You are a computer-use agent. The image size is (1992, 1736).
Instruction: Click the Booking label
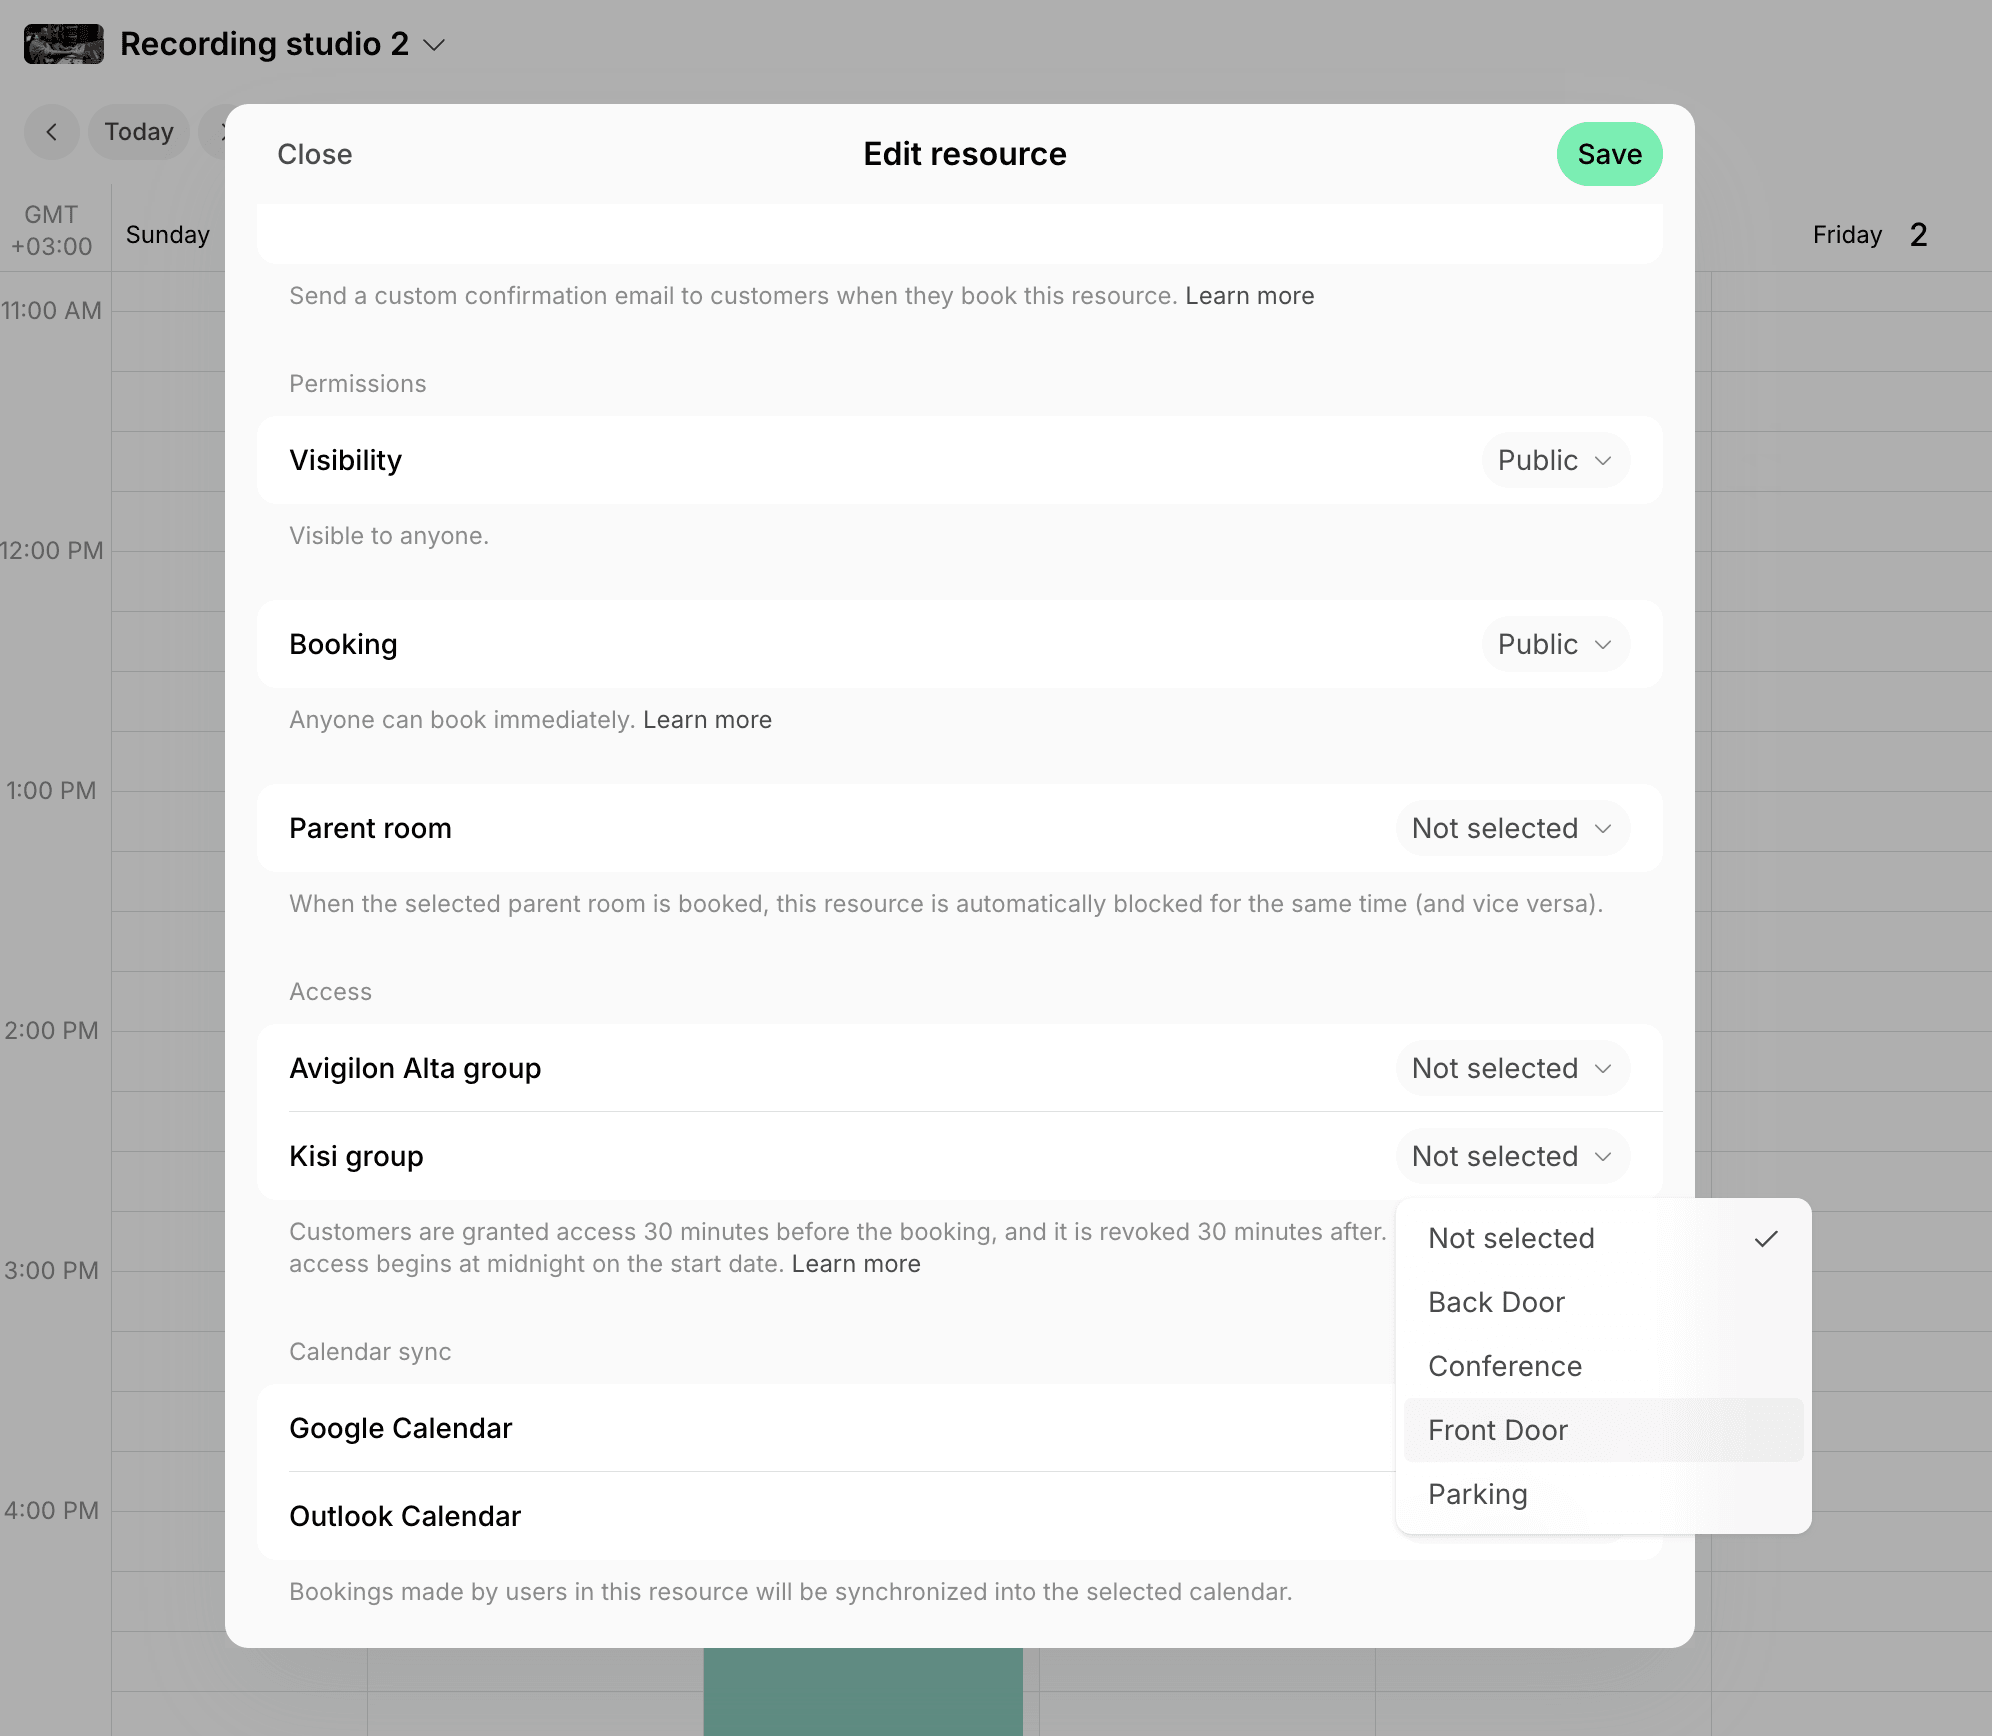click(343, 644)
